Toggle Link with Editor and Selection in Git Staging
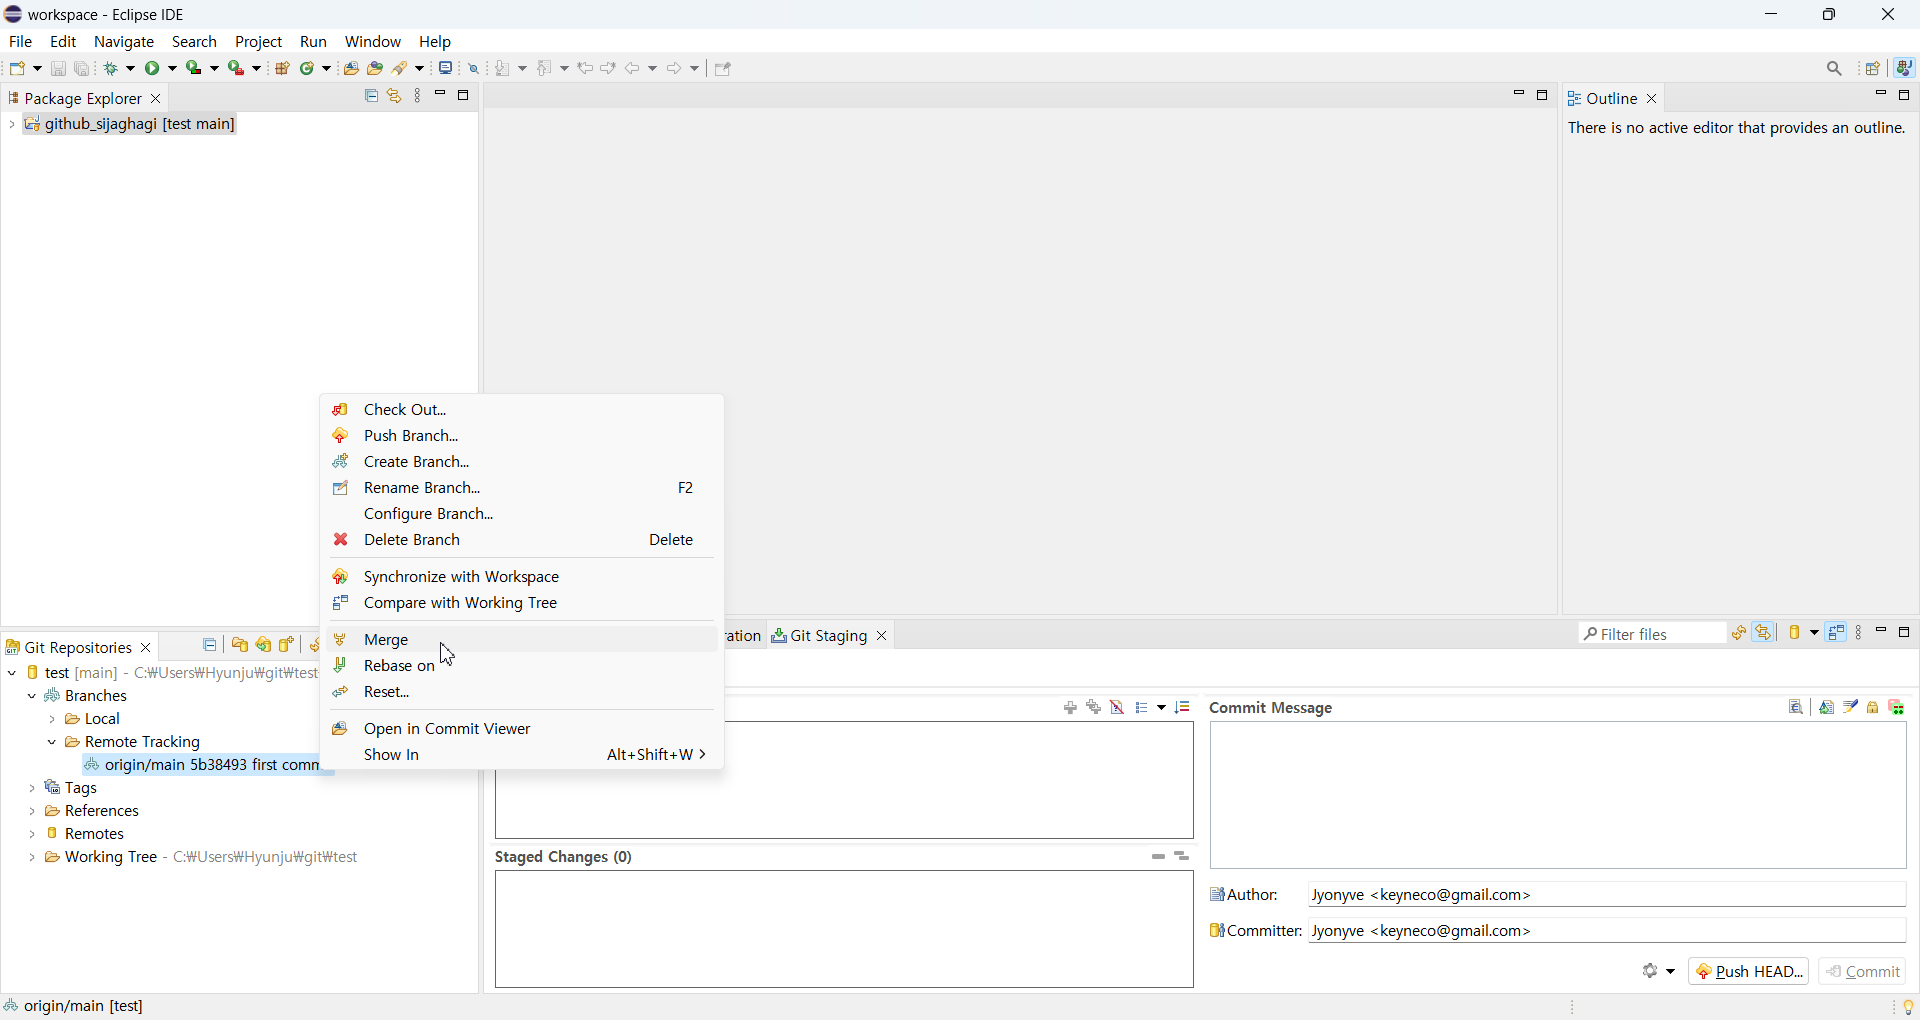Image resolution: width=1920 pixels, height=1020 pixels. point(1765,633)
